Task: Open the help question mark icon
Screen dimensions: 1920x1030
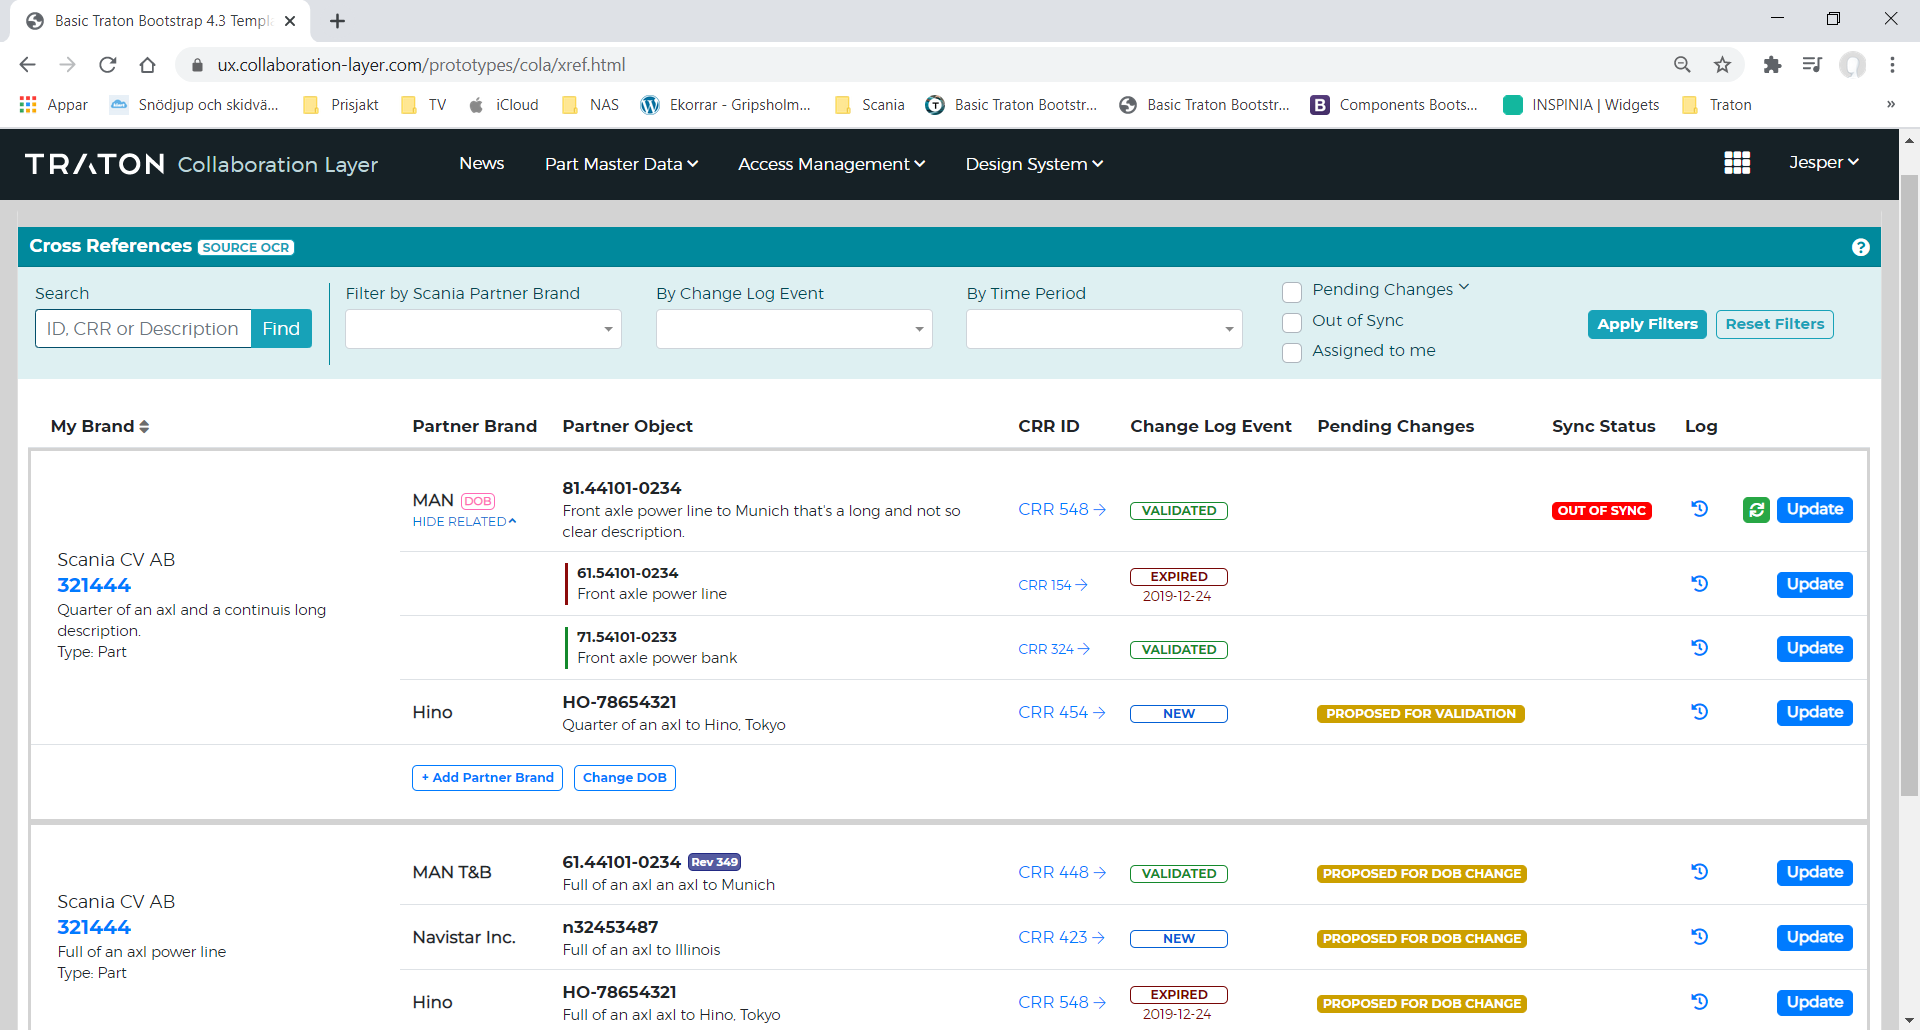Action: [x=1860, y=247]
